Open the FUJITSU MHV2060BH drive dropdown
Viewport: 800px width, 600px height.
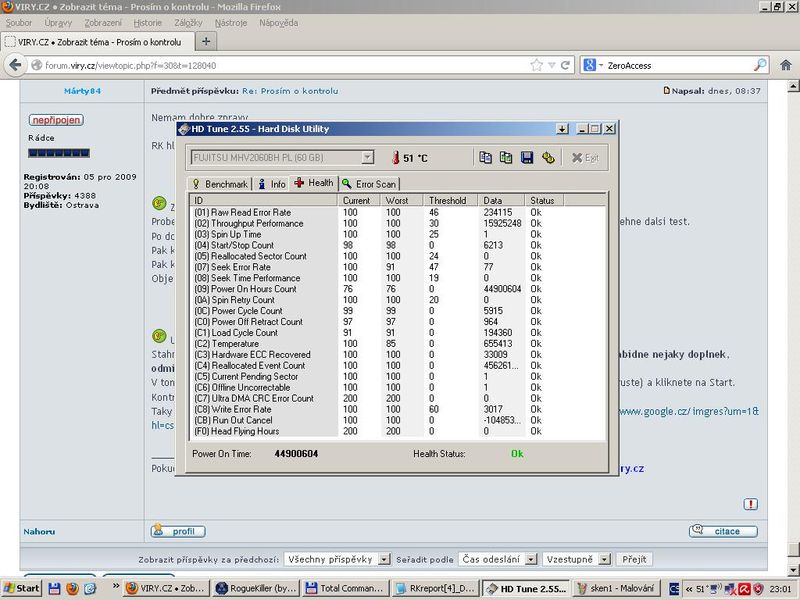click(367, 158)
